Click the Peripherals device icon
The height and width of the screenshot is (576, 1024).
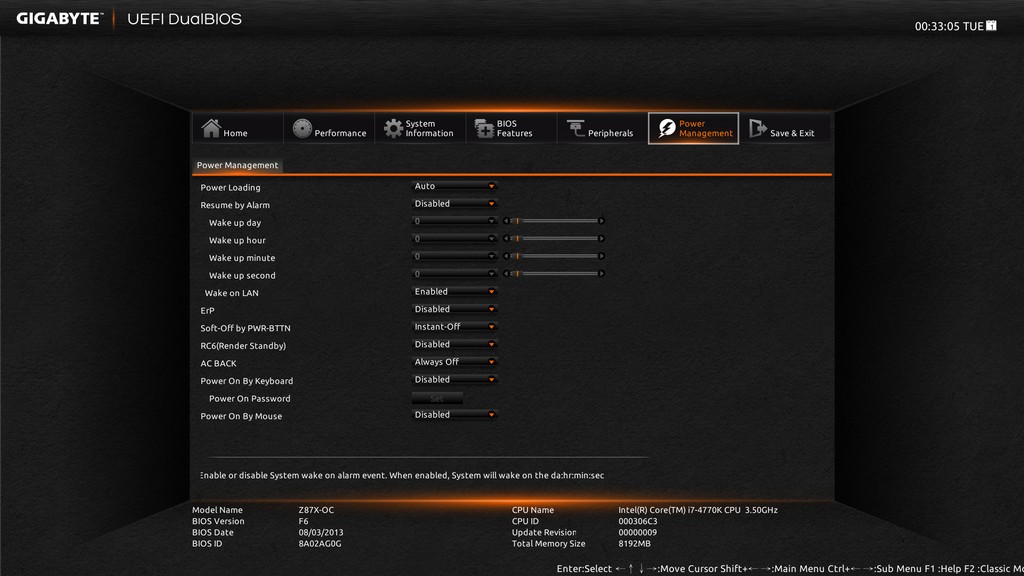pos(575,129)
